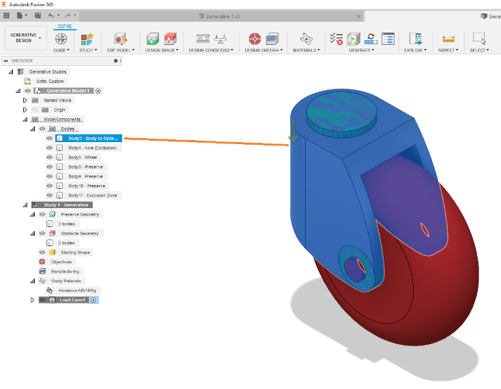501x389 pixels.
Task: Click the Manufacturing criteria icon
Action: (272, 39)
